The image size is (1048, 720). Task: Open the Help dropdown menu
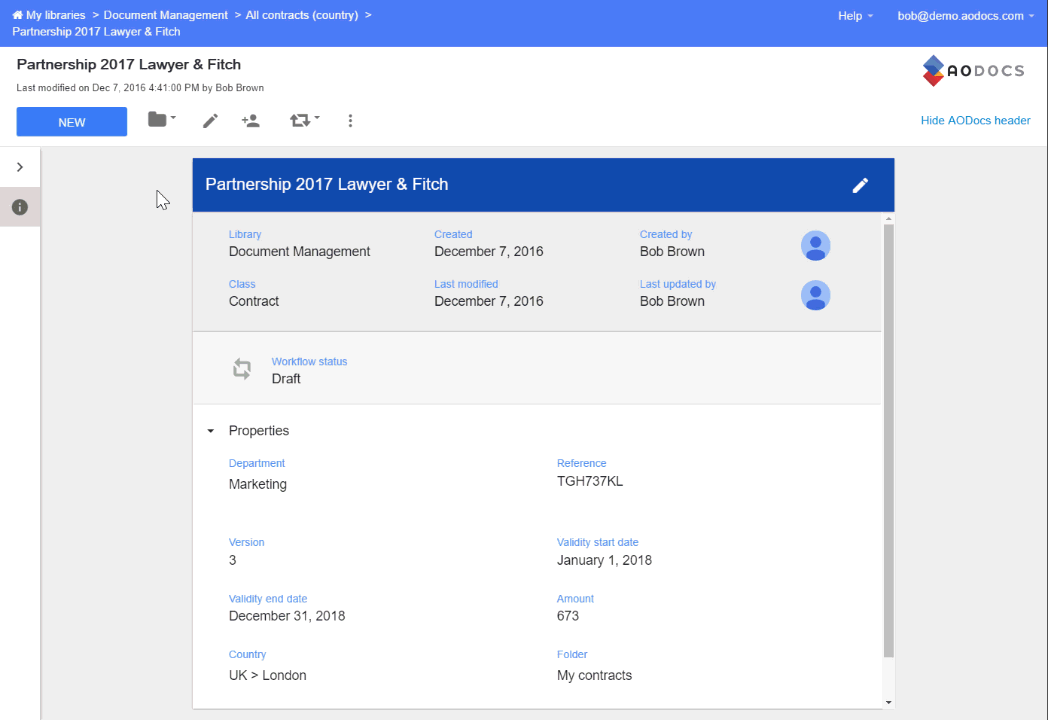[x=856, y=15]
